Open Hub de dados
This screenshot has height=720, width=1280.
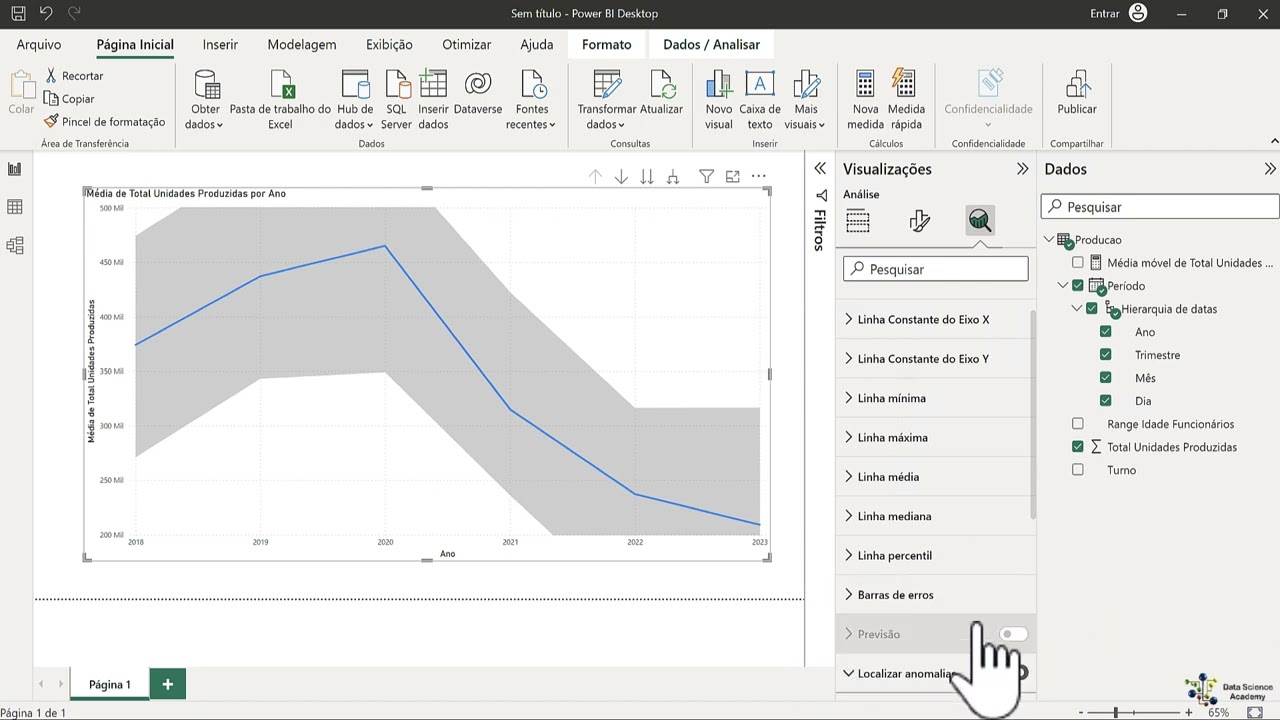(x=354, y=100)
